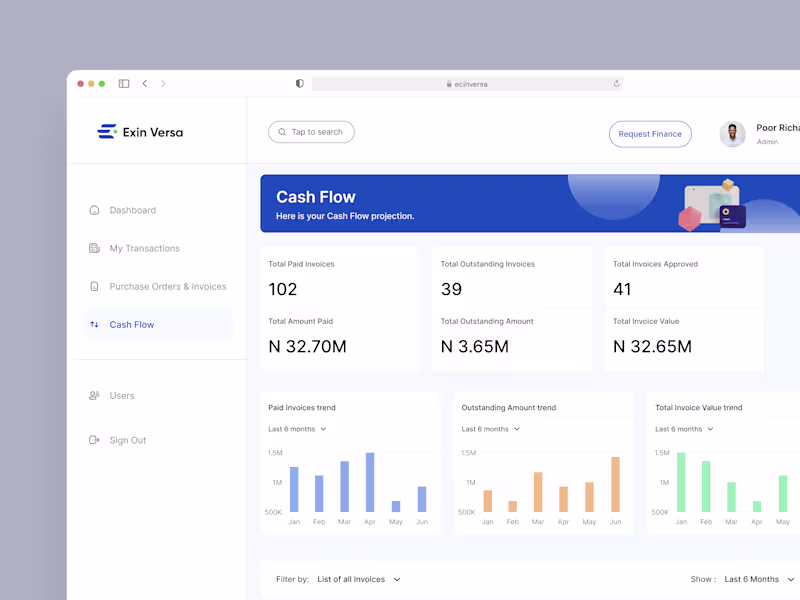The image size is (800, 600).
Task: Toggle the browser sidebar panel icon
Action: point(124,84)
